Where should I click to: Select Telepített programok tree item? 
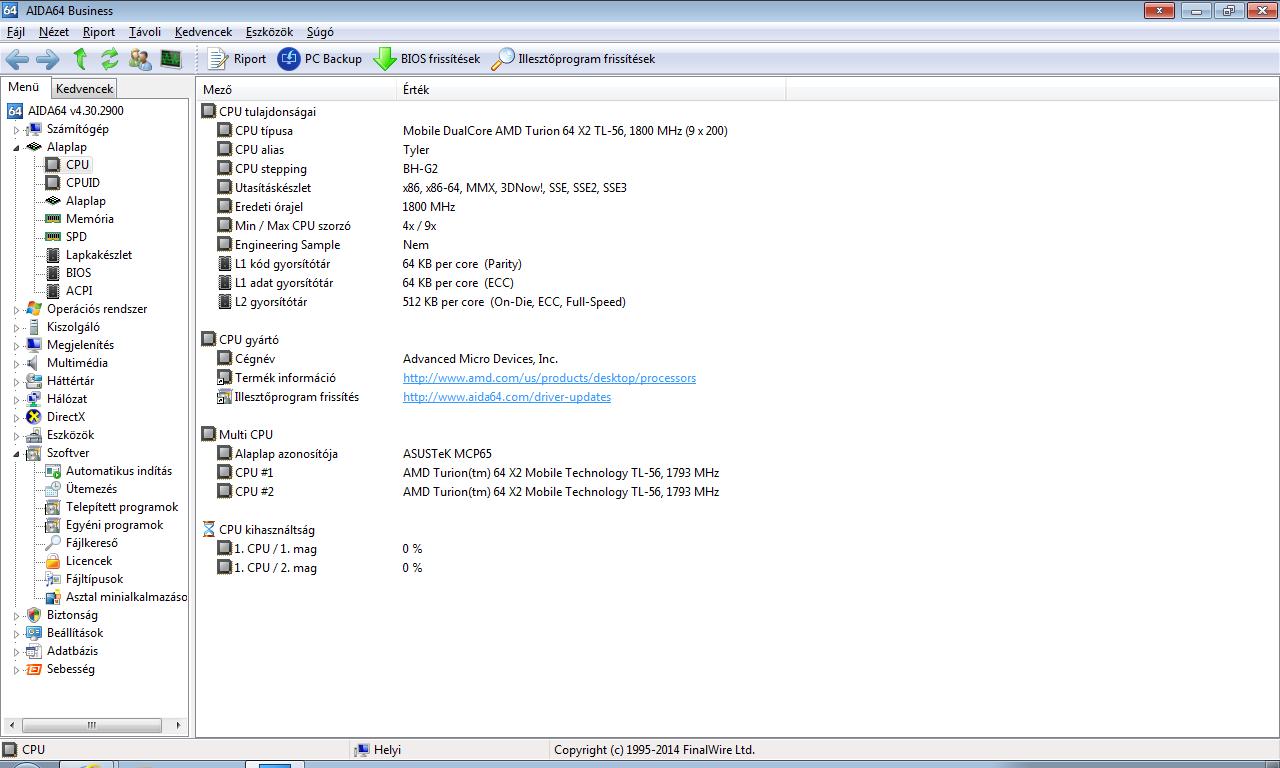coord(122,507)
